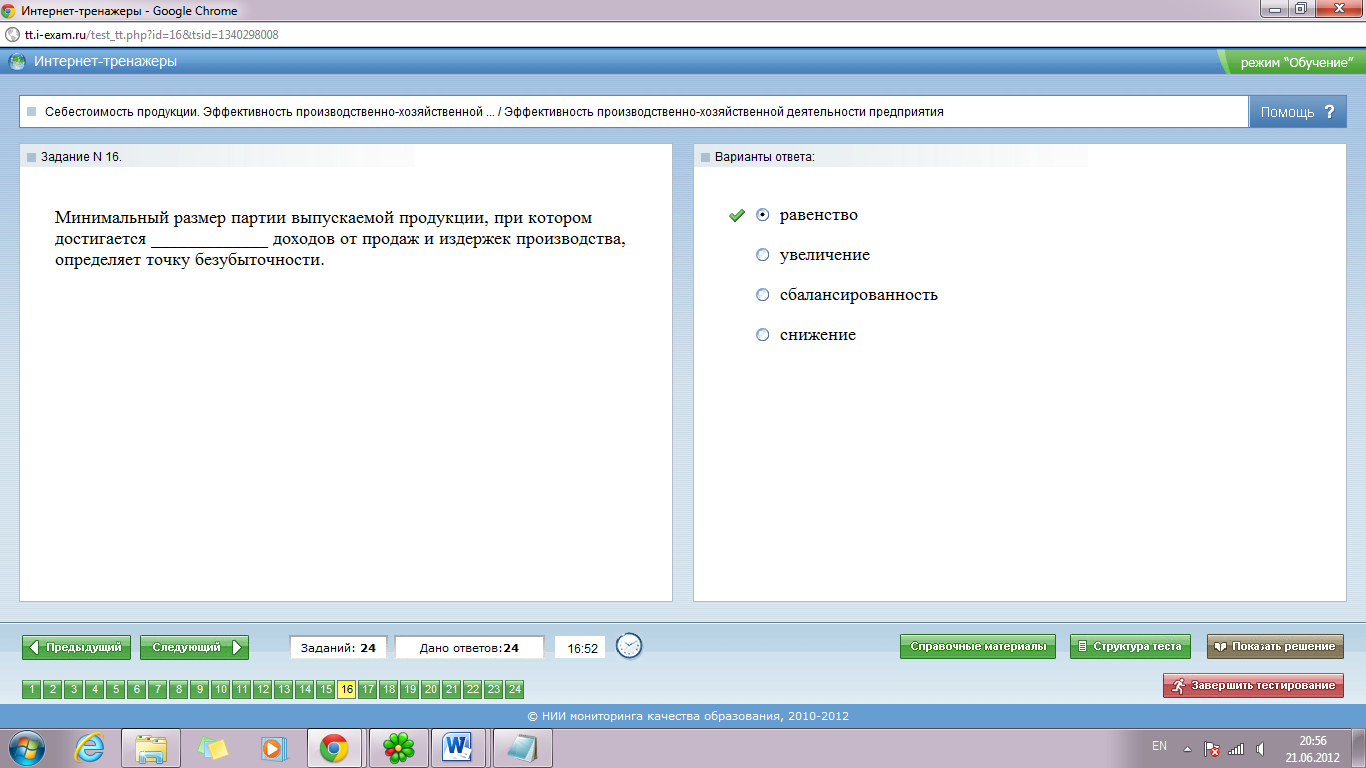1366x768 pixels.
Task: Open question 8 in navigator
Action: (x=178, y=689)
